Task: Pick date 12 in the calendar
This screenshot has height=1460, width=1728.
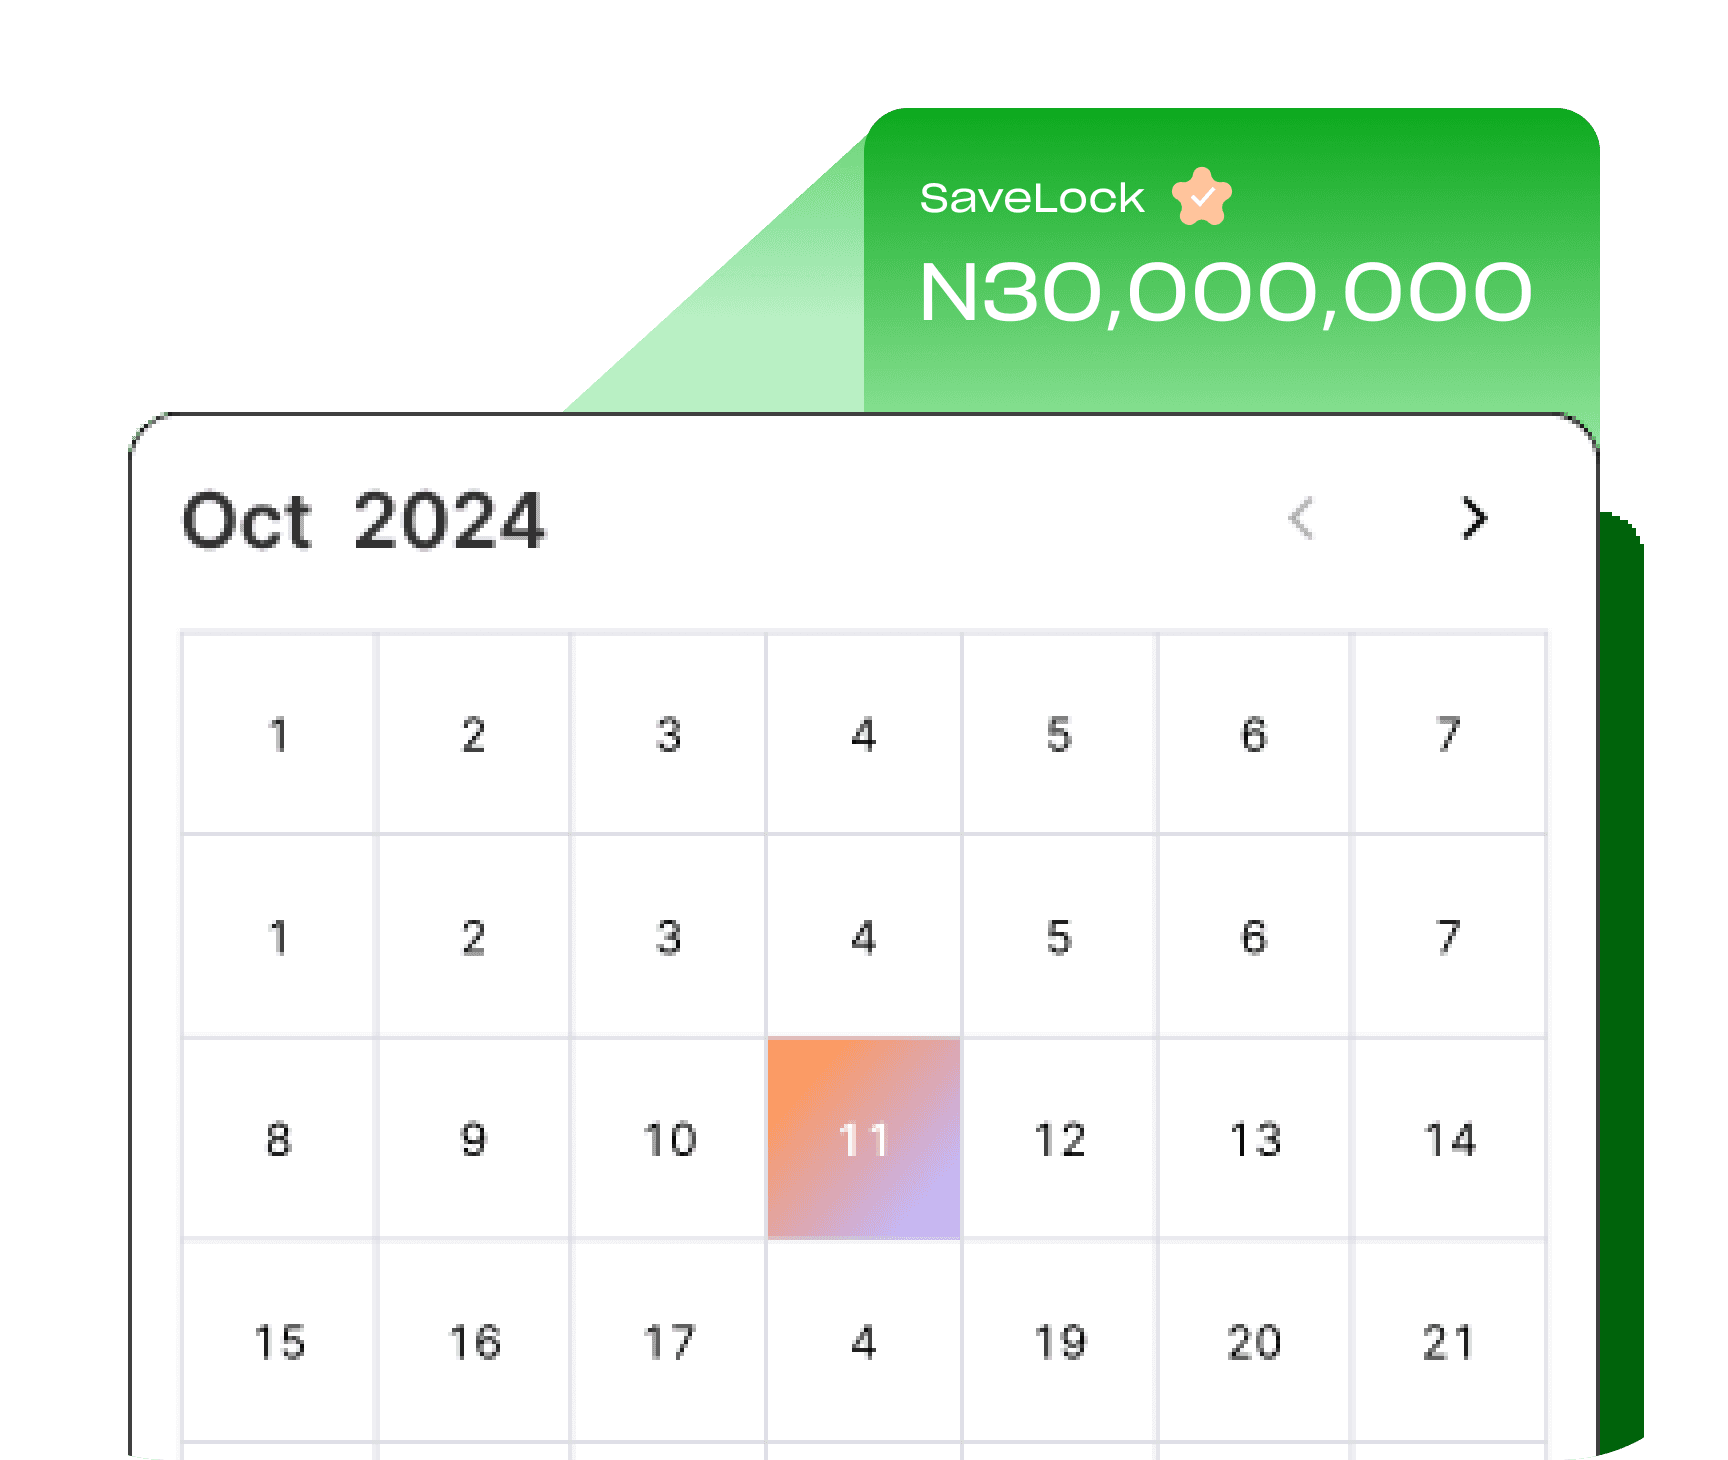Action: point(1059,1139)
